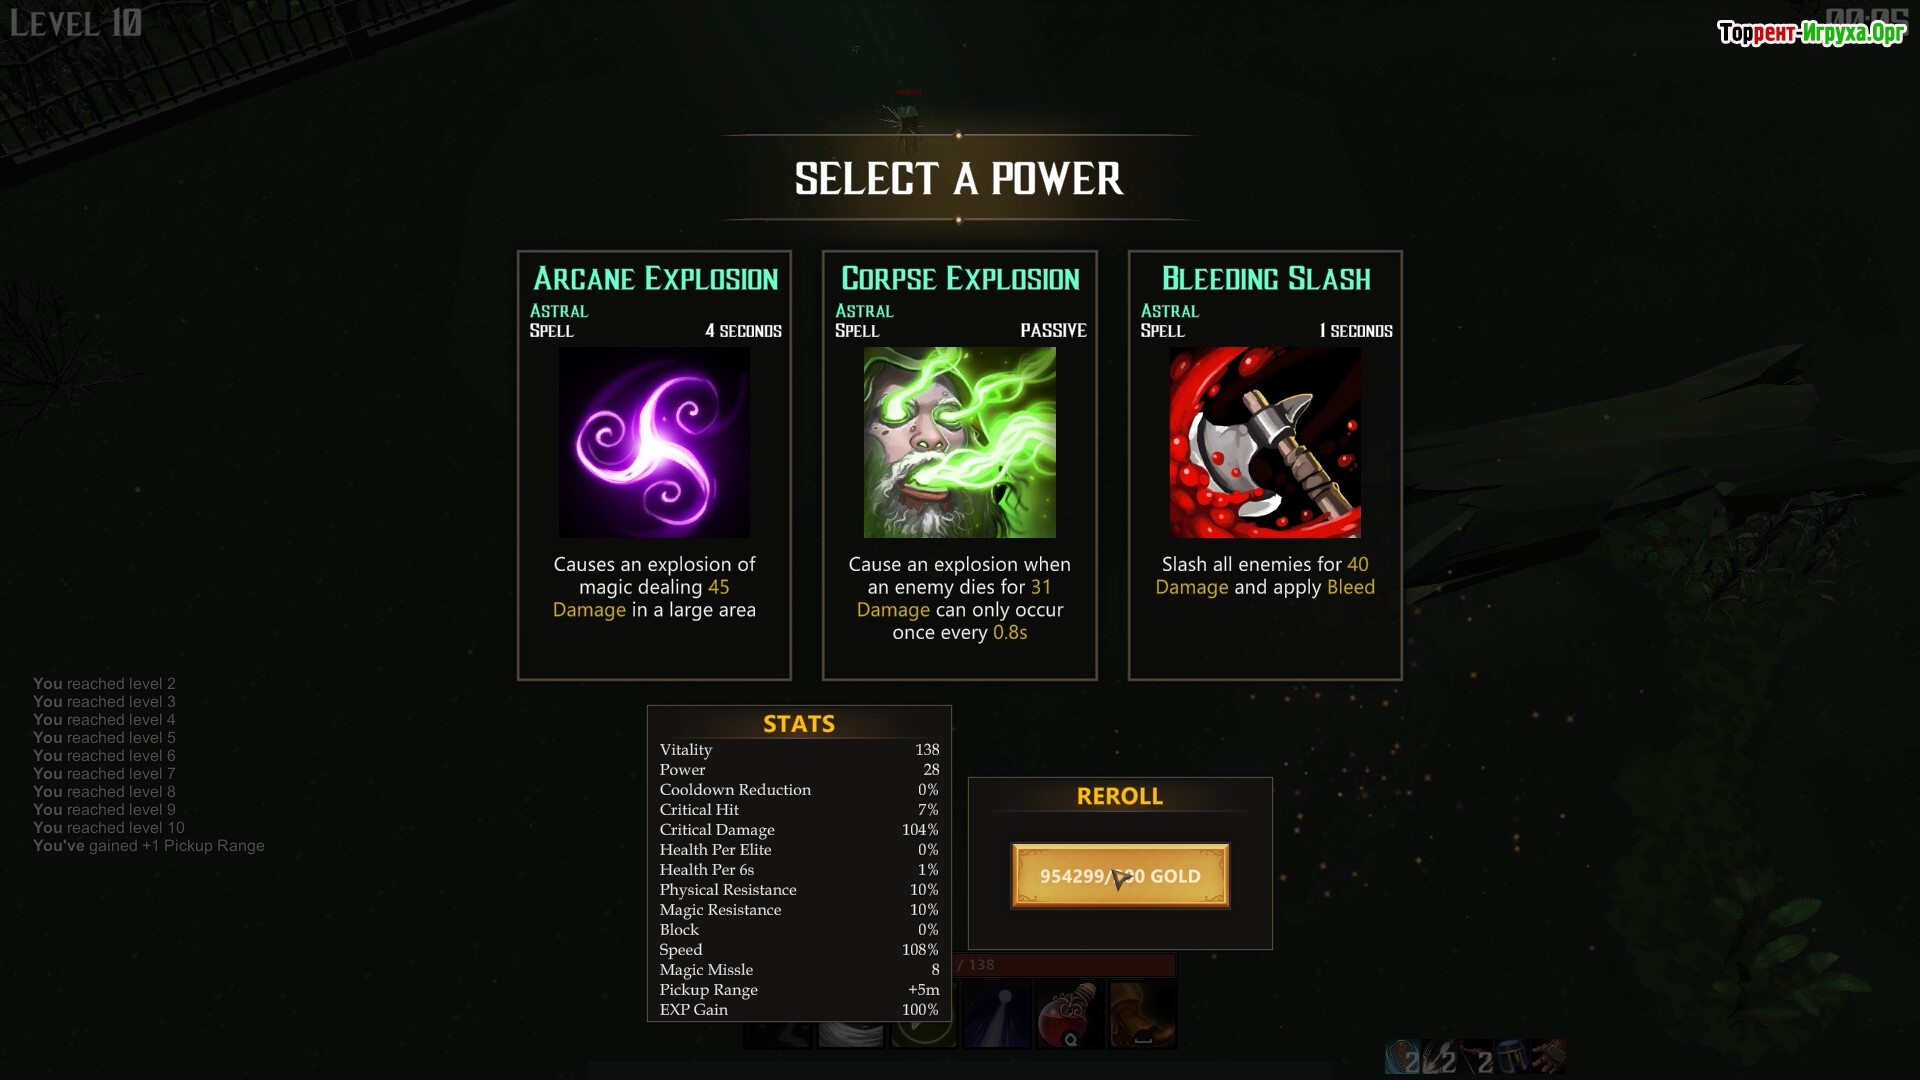
Task: Click the helmet item icon in inventory
Action: pyautogui.click(x=1512, y=1057)
